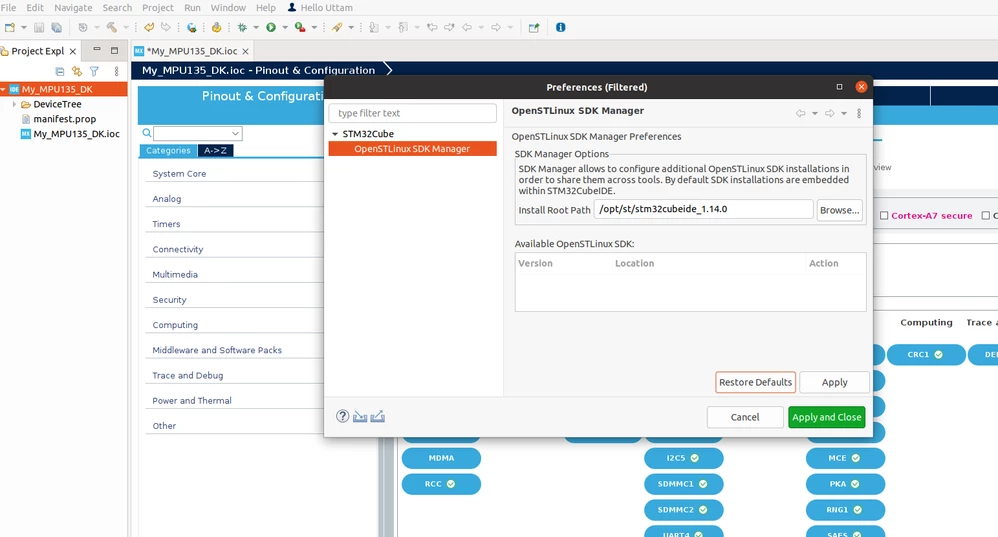This screenshot has width=998, height=537.
Task: Switch to the Categories tab
Action: tap(168, 150)
